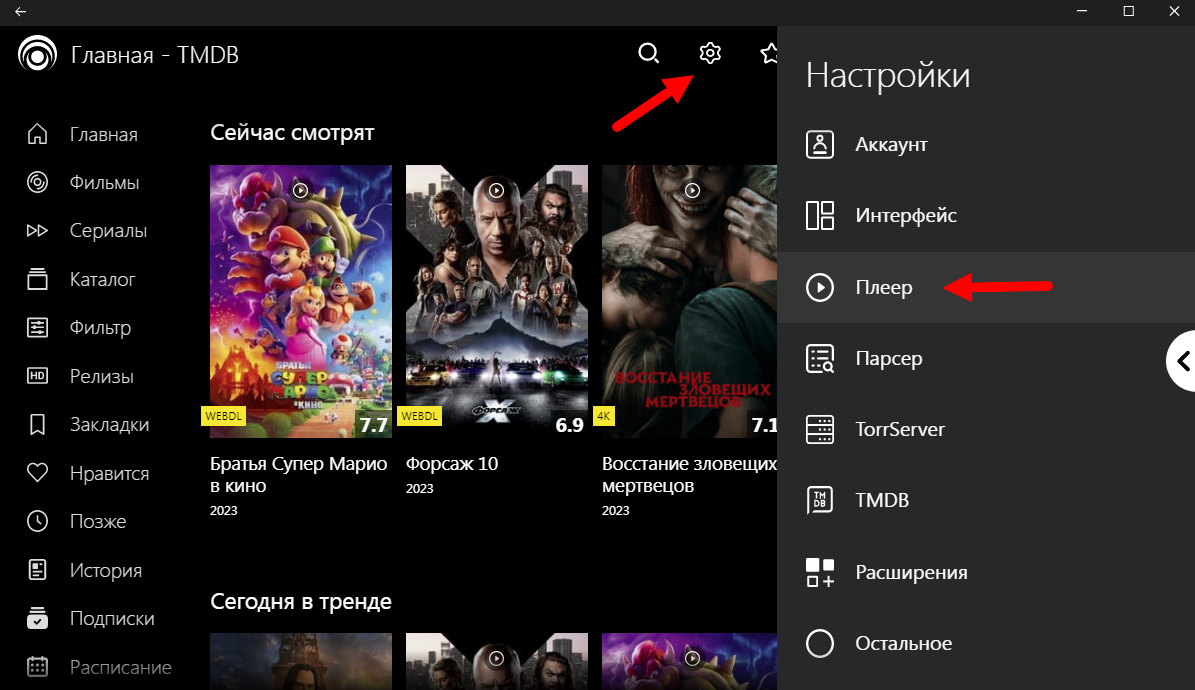This screenshot has width=1195, height=690.
Task: Click the Каталог icon in sidebar
Action: point(37,279)
